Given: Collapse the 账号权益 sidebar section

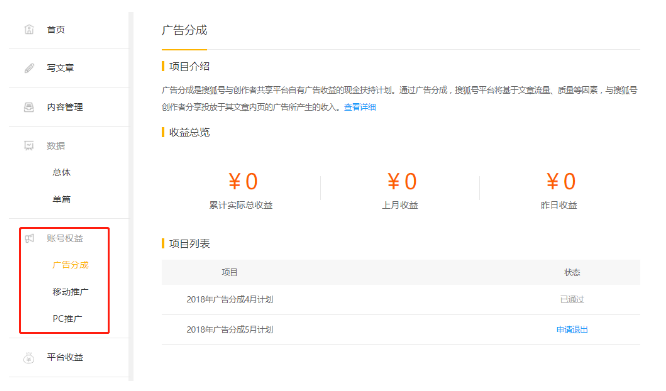Looking at the screenshot, I should 65,238.
